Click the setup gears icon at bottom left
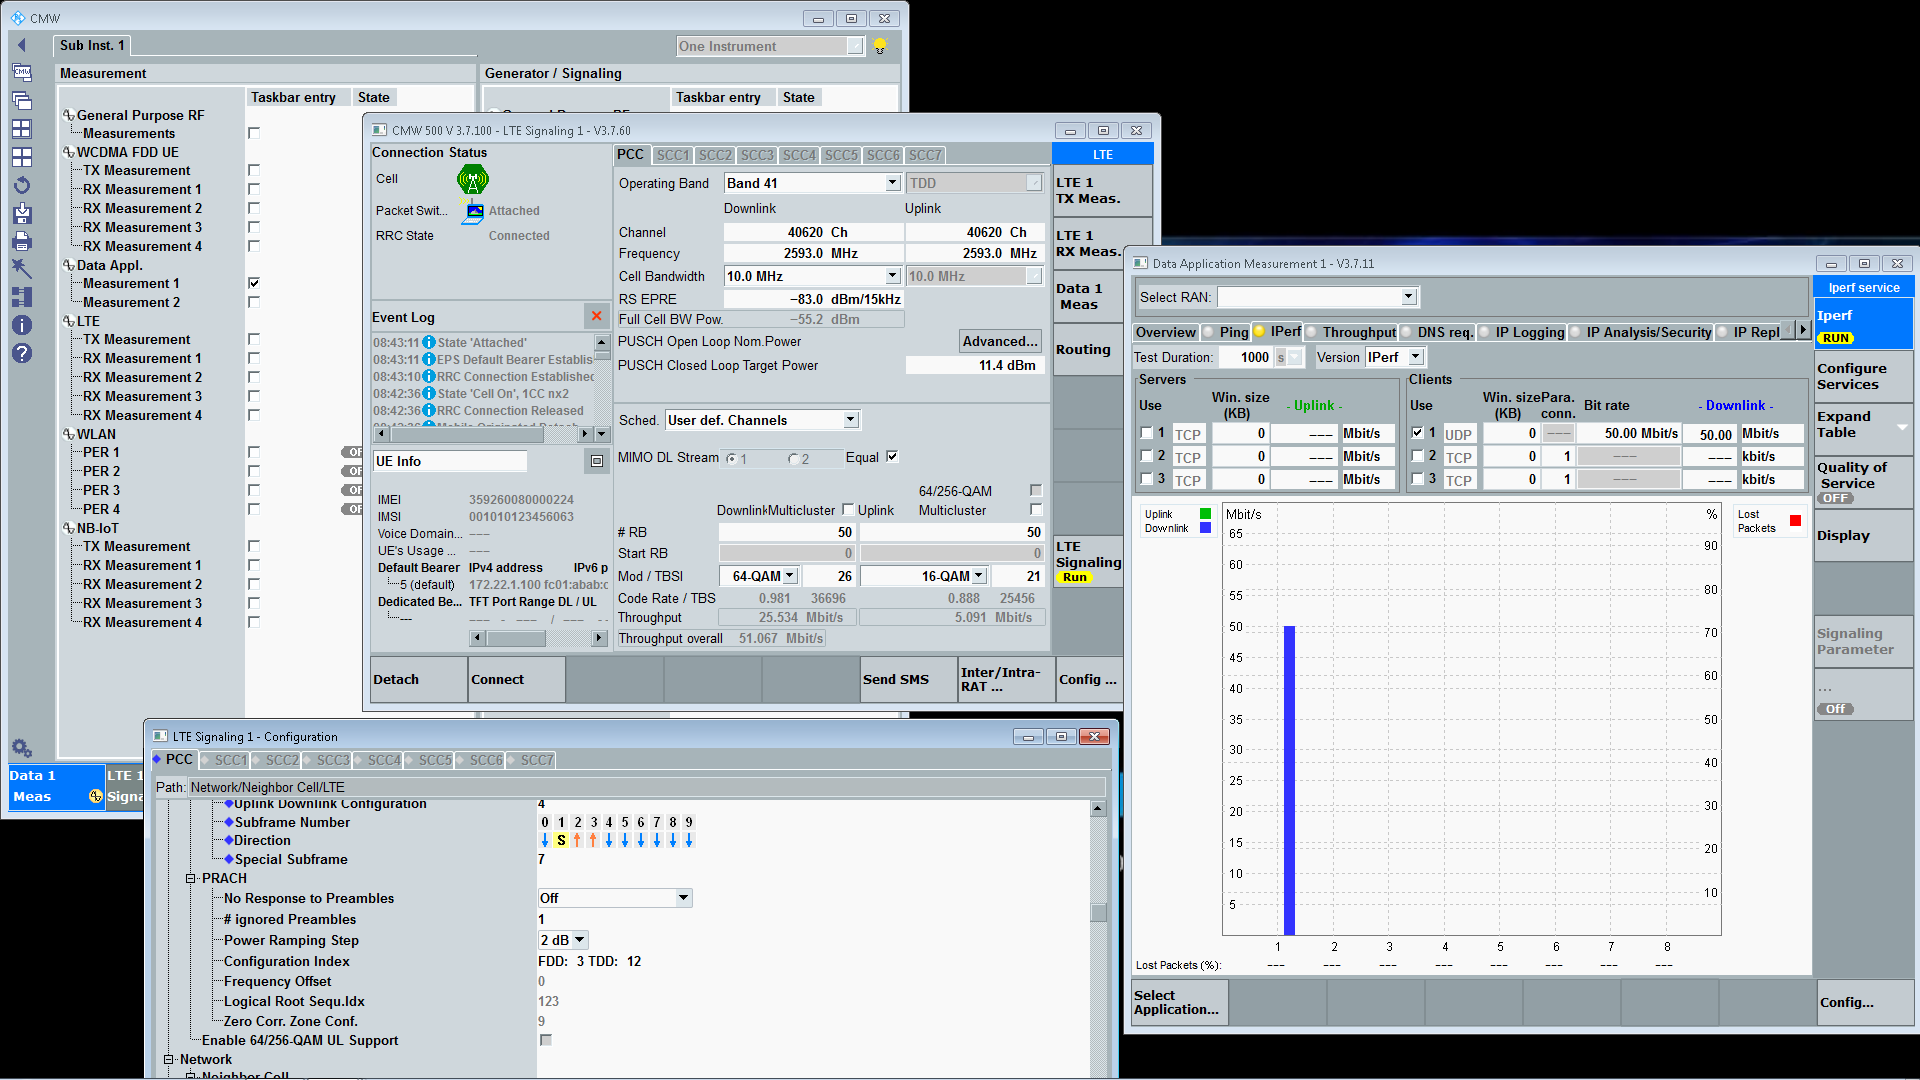1920x1080 pixels. (x=22, y=748)
